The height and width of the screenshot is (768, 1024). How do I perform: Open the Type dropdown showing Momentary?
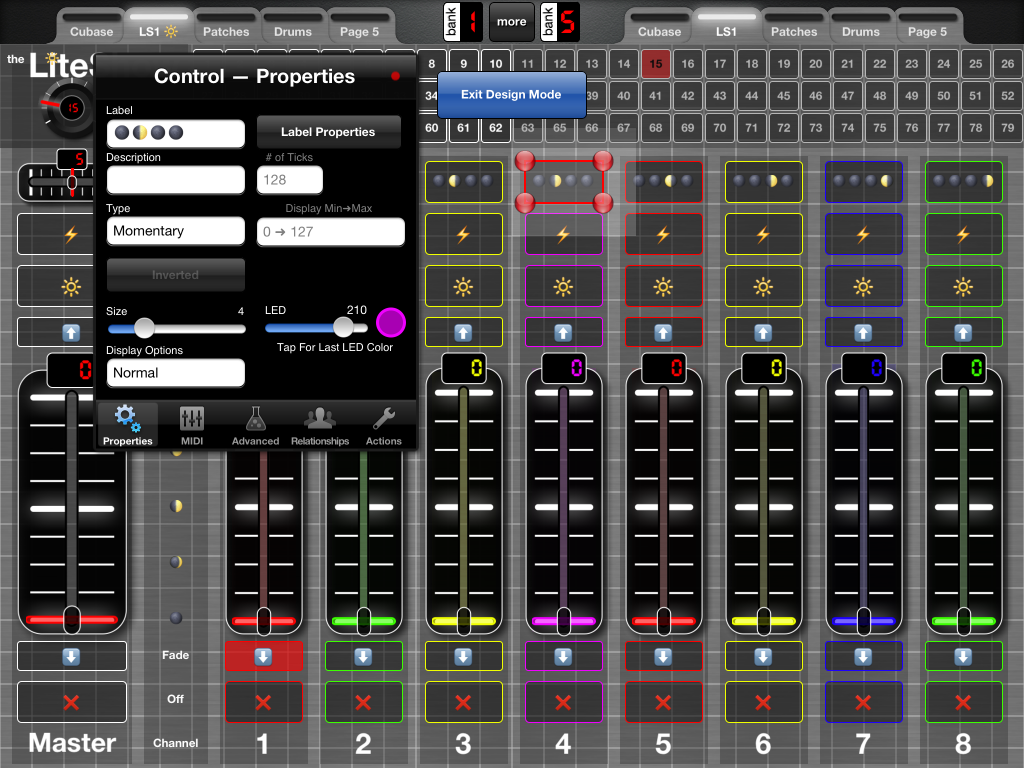click(176, 231)
